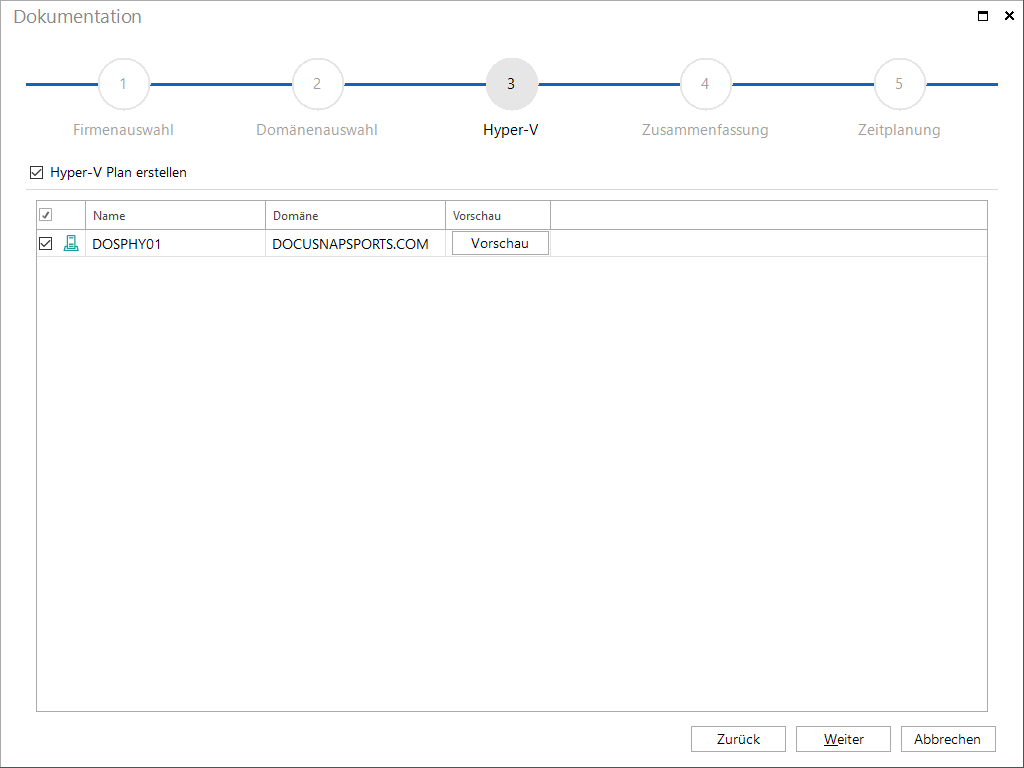Select the DOCUSNAPSPORTS.COM domain cell
1024x768 pixels.
355,244
